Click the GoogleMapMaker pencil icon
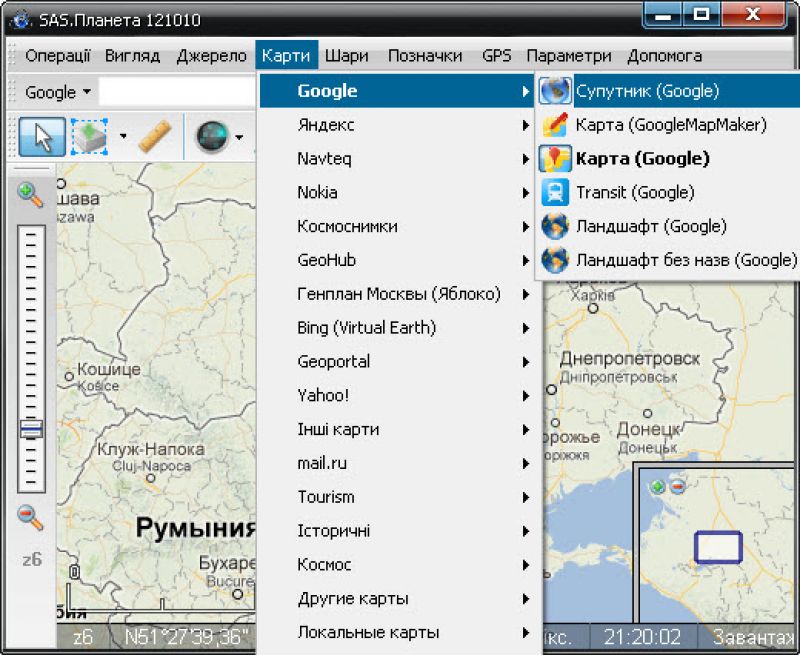 (555, 124)
